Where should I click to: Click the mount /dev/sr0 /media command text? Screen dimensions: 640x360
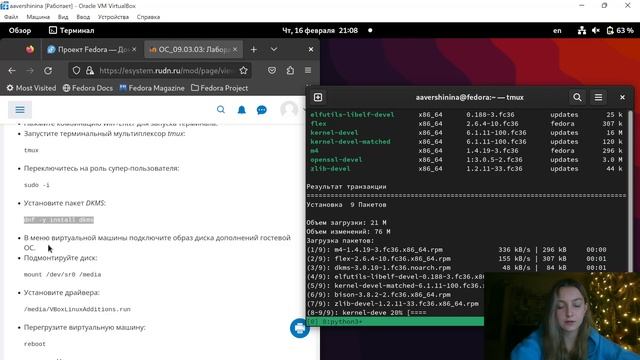(x=62, y=275)
